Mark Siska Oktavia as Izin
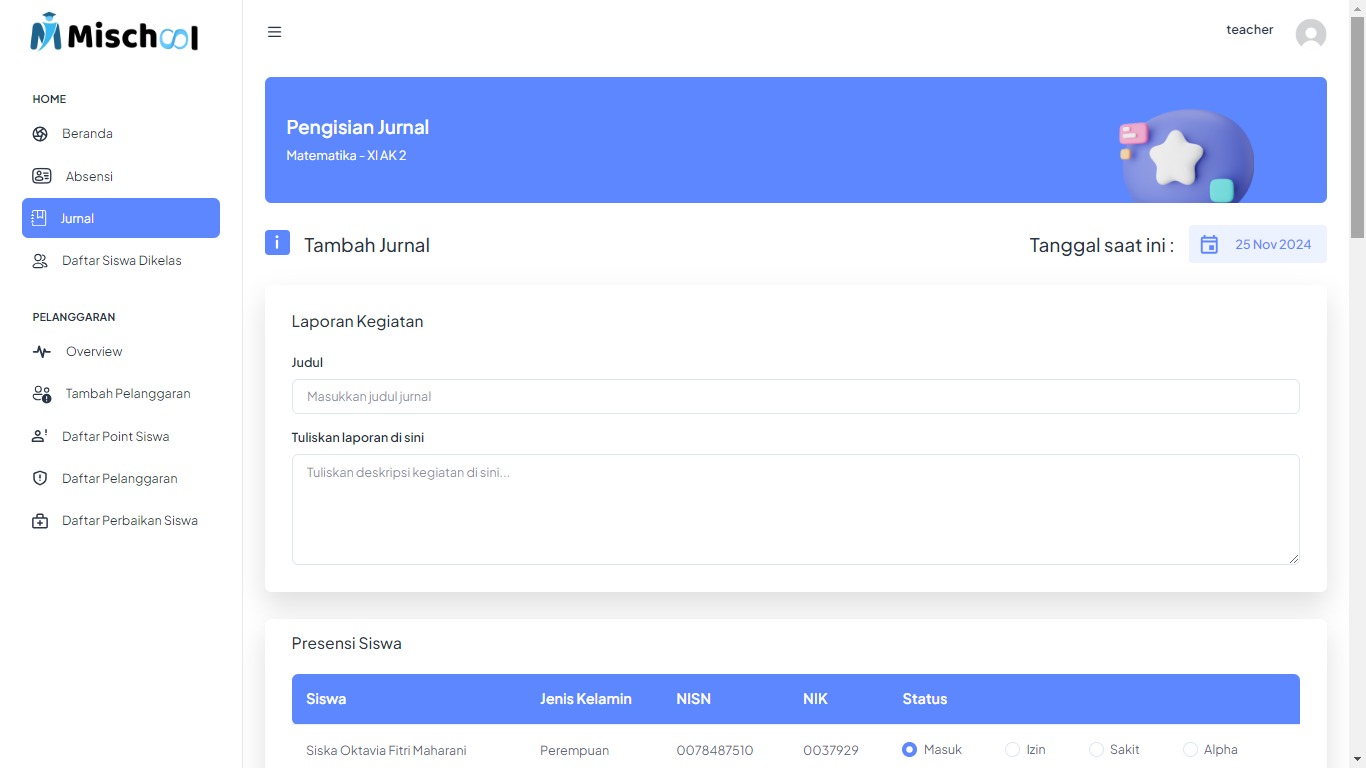The image size is (1366, 768). click(1012, 750)
